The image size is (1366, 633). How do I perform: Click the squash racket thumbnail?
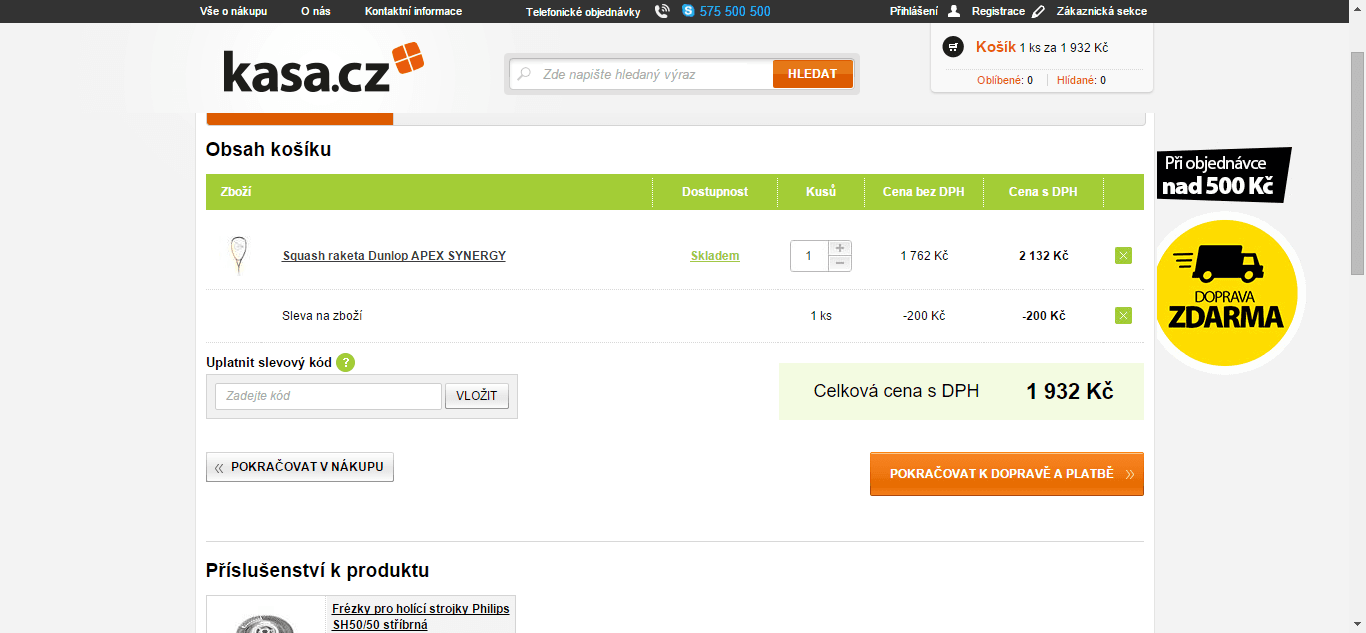238,256
